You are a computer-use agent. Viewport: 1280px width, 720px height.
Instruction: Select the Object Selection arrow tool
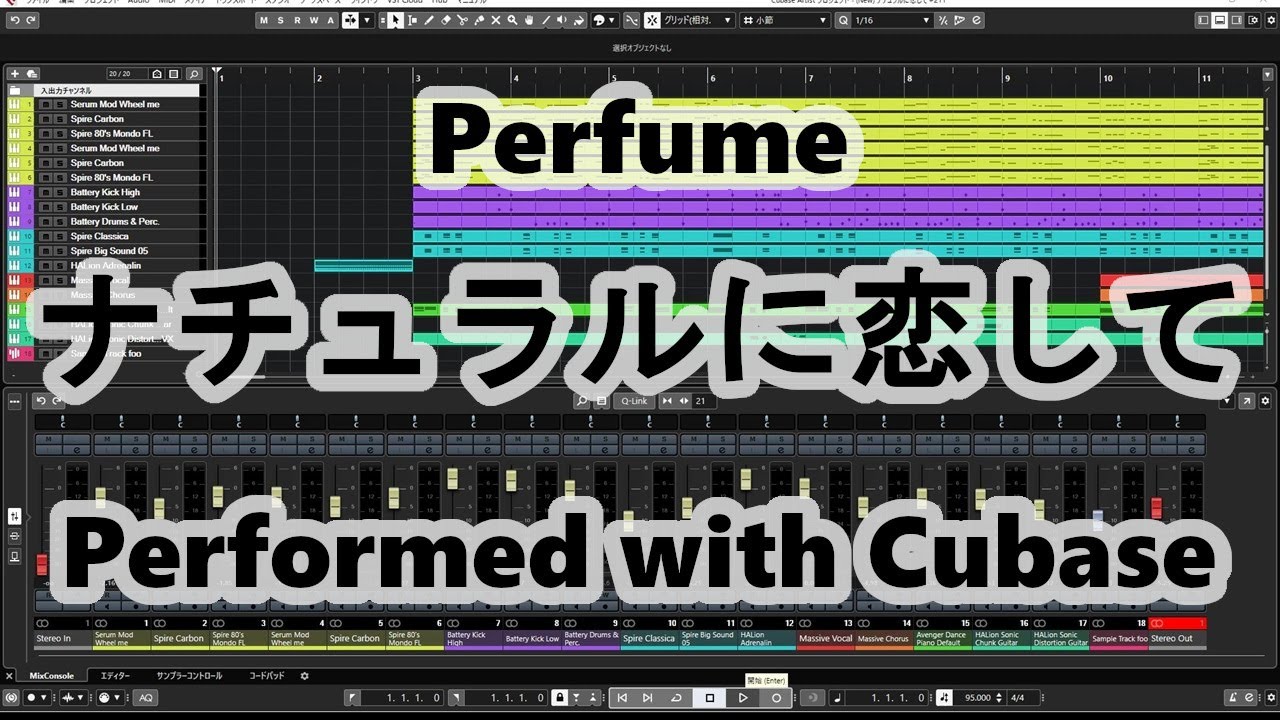click(396, 20)
